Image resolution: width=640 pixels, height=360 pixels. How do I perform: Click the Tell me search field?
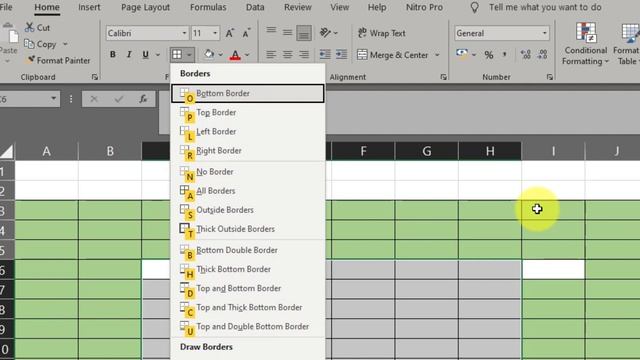(x=545, y=7)
